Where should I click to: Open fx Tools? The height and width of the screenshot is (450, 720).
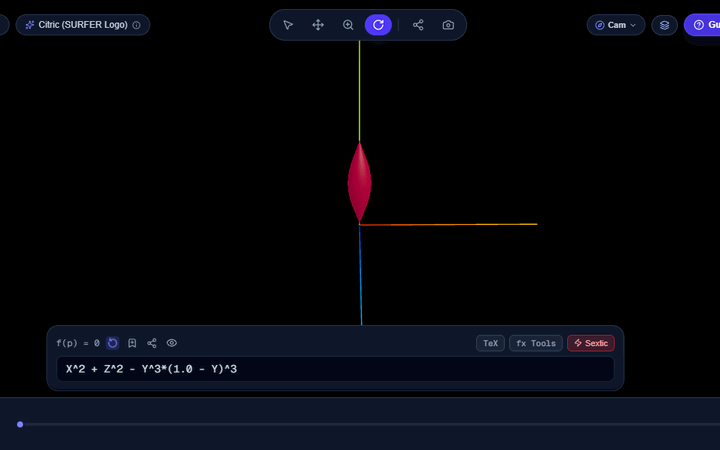pyautogui.click(x=536, y=343)
